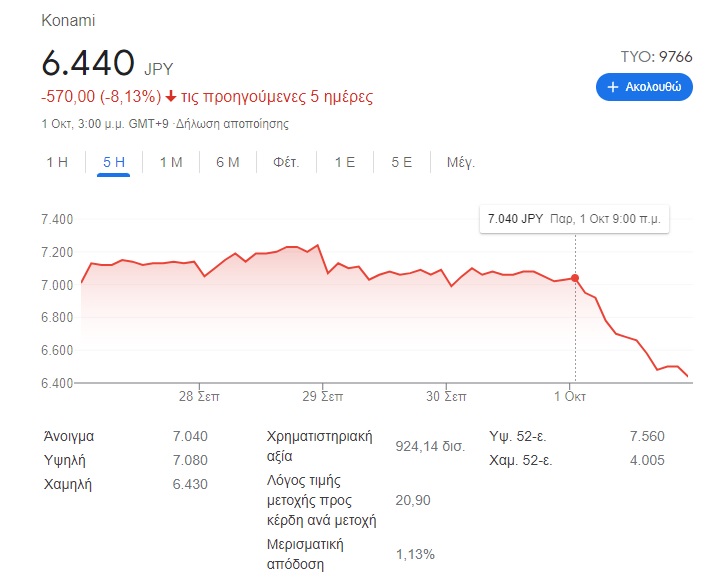Show the 5 E five-year tab
The width and height of the screenshot is (718, 578).
tap(402, 162)
